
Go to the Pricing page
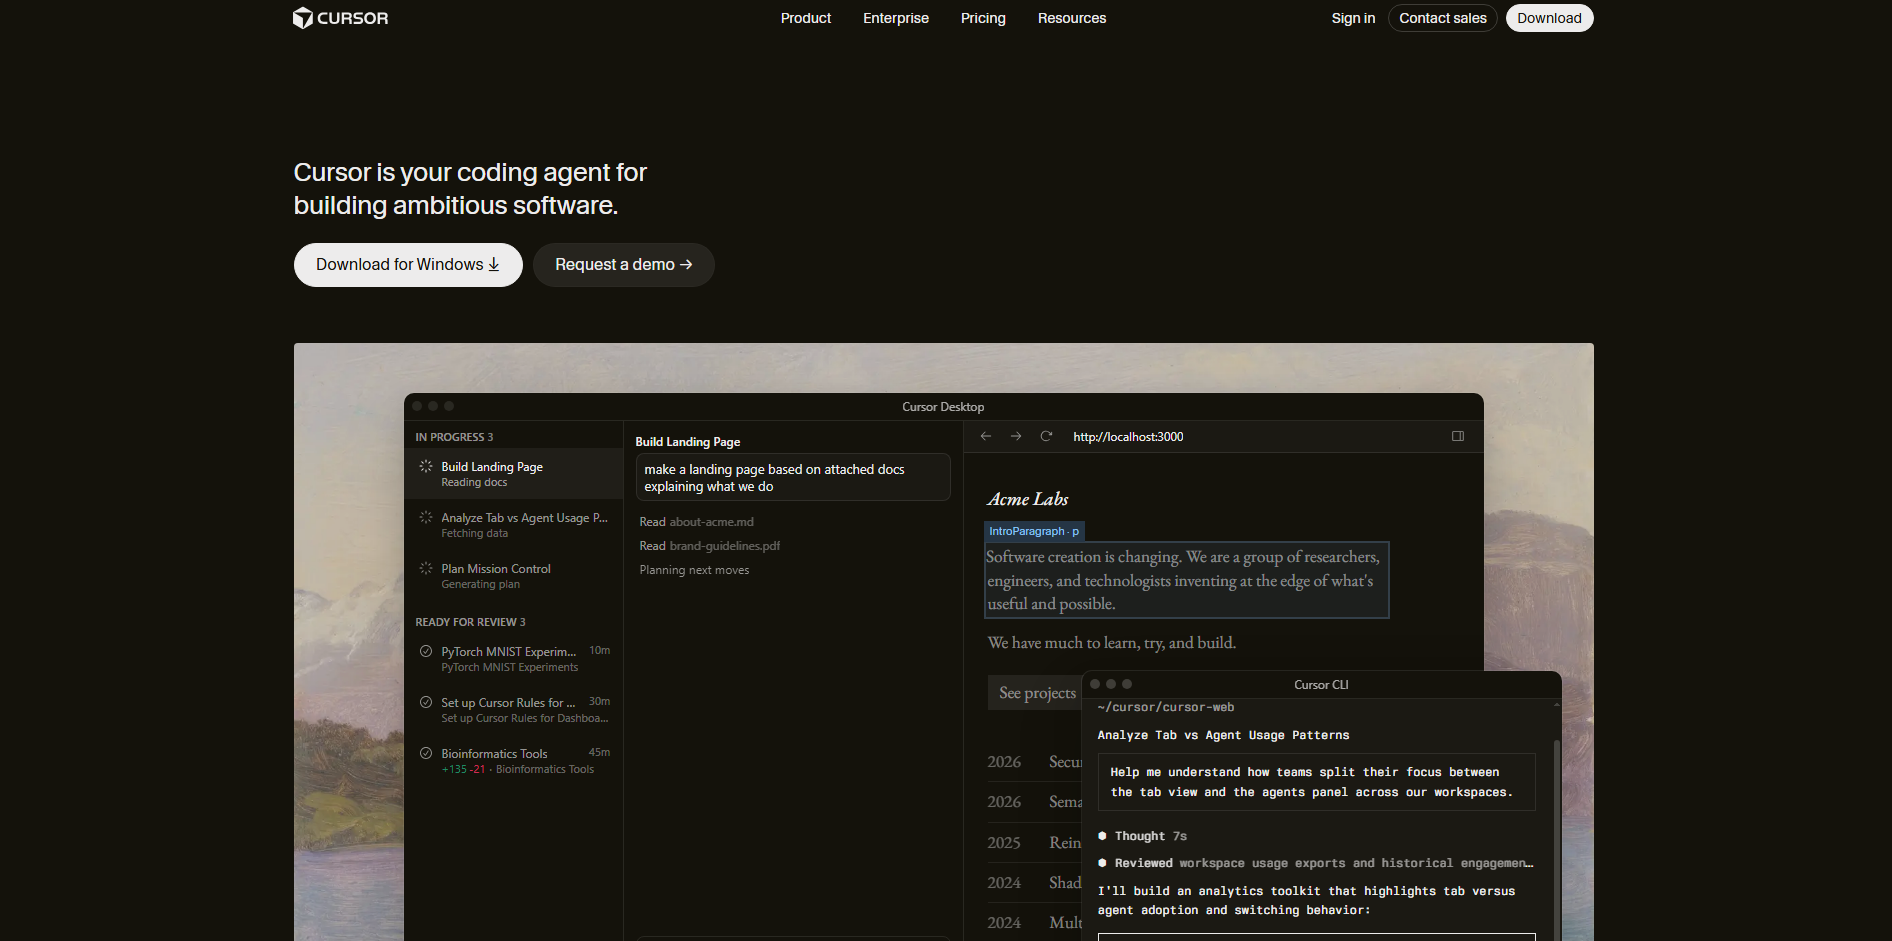tap(983, 18)
